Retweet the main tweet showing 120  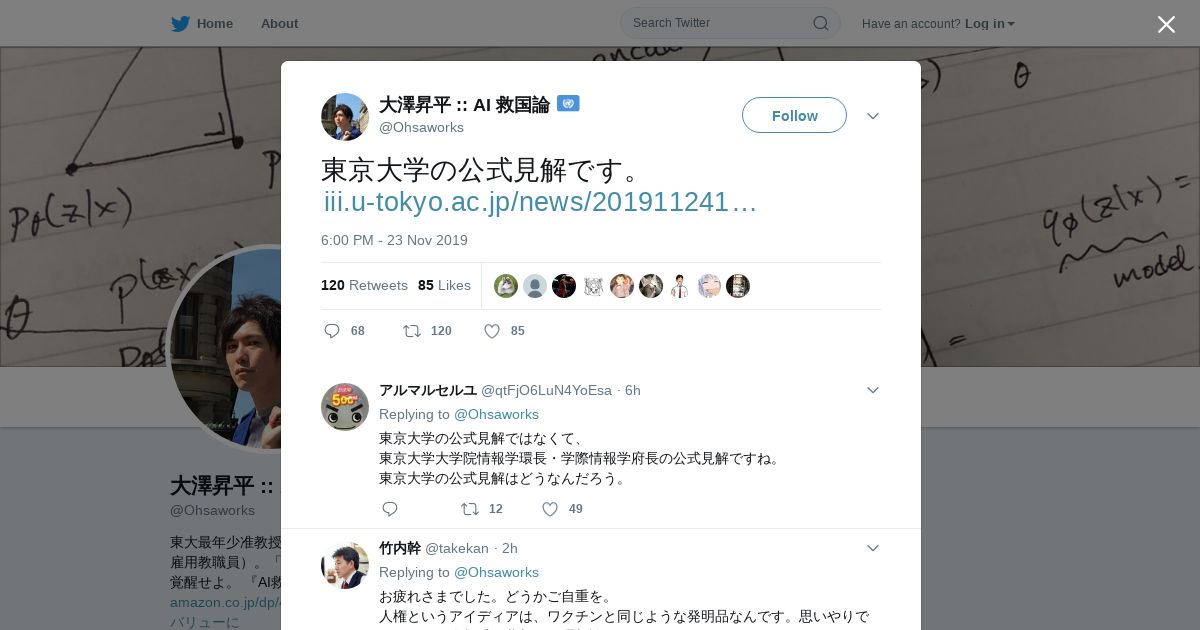coord(411,331)
